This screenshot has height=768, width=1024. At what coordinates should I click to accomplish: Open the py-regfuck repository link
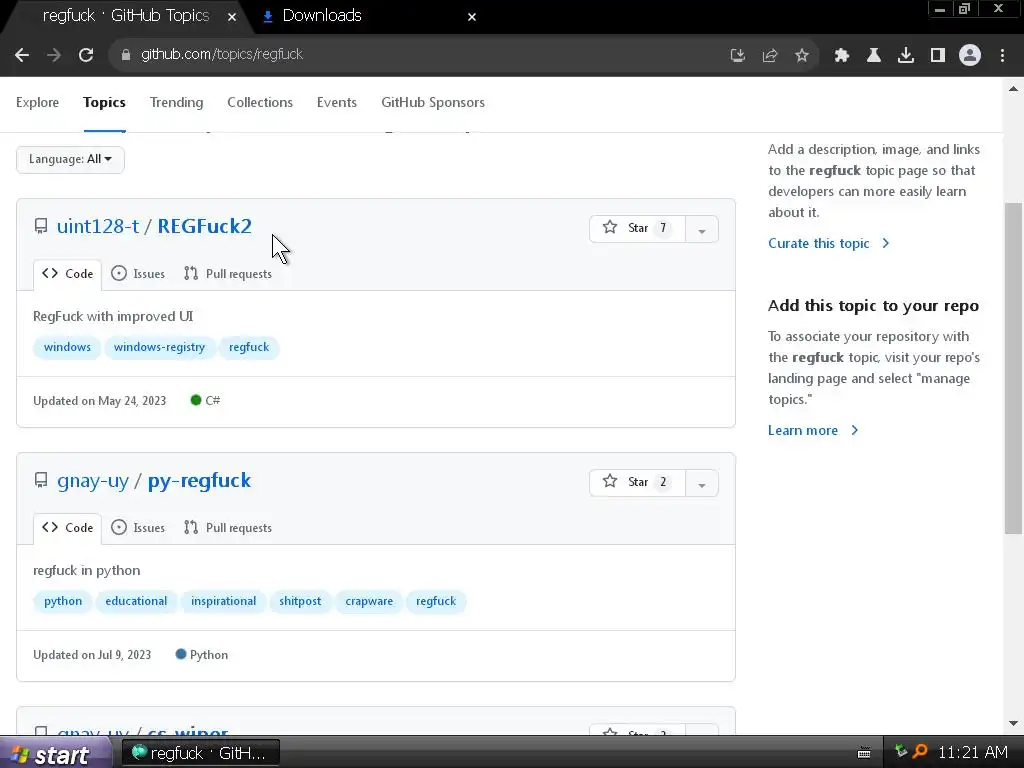pos(199,481)
